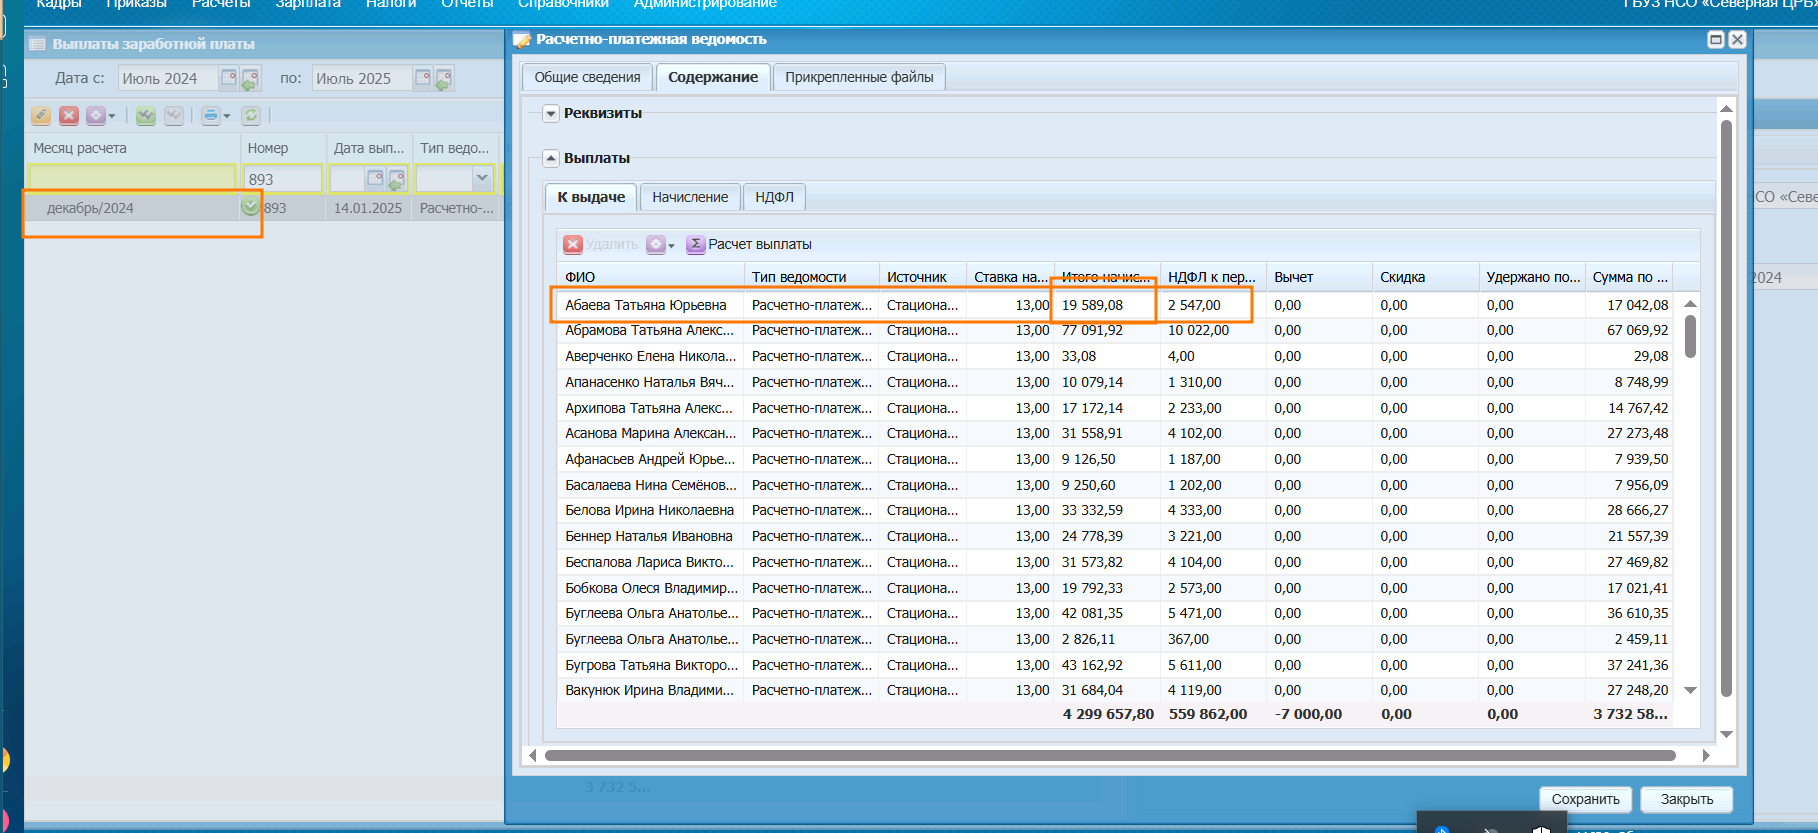This screenshot has width=1818, height=833.
Task: Click the 'Закрыть' button
Action: point(1687,799)
